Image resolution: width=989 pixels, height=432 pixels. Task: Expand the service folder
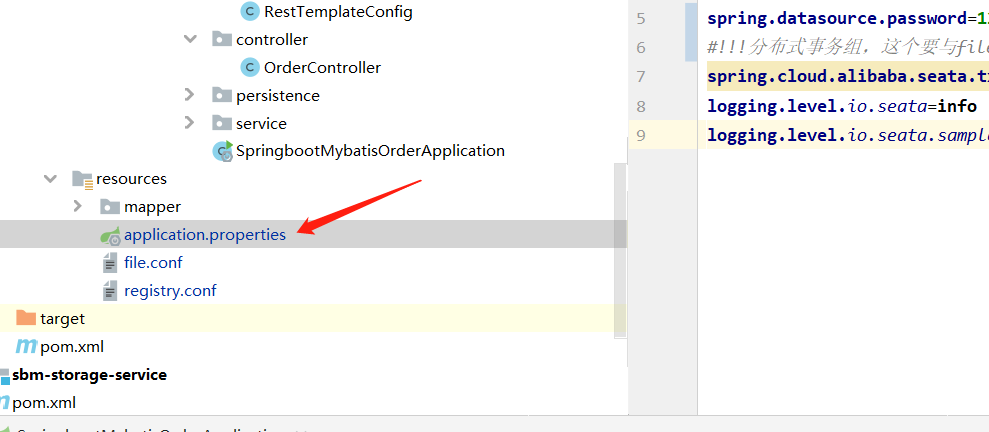click(189, 122)
